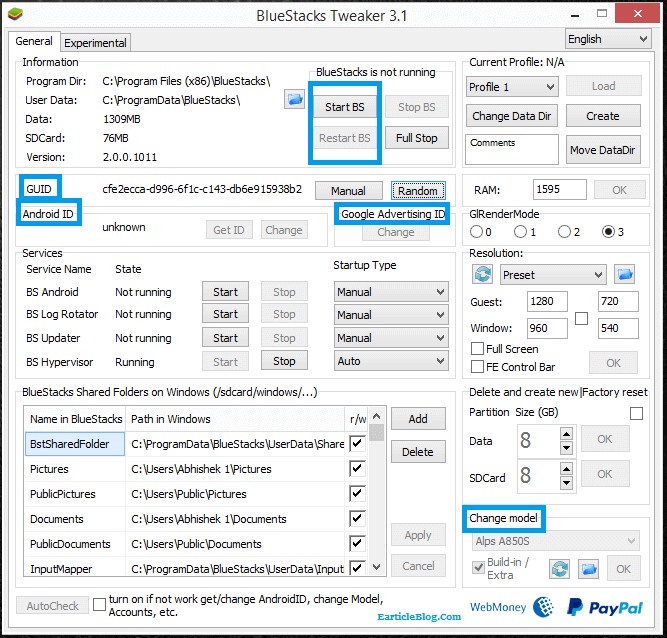The image size is (667, 638).
Task: Click the folder icon in Change model section
Action: coord(589,569)
